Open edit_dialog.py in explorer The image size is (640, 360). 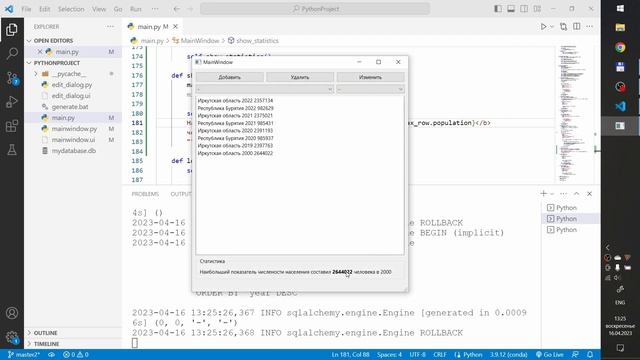pos(72,85)
